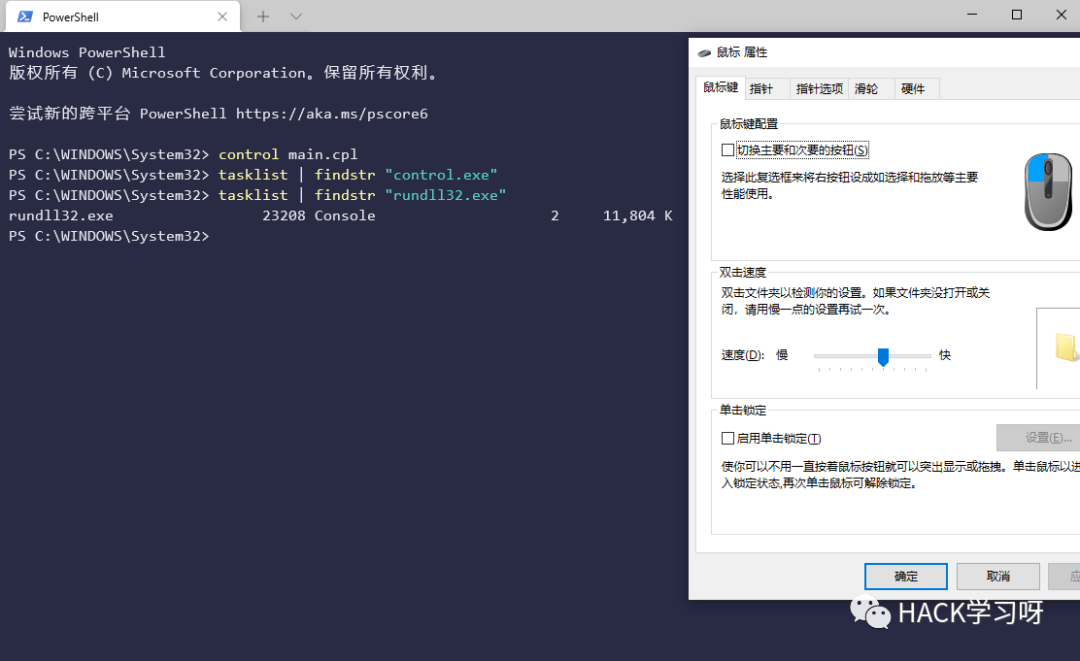The width and height of the screenshot is (1080, 661).
Task: Click the 'control main.cpl' command text
Action: 288,154
